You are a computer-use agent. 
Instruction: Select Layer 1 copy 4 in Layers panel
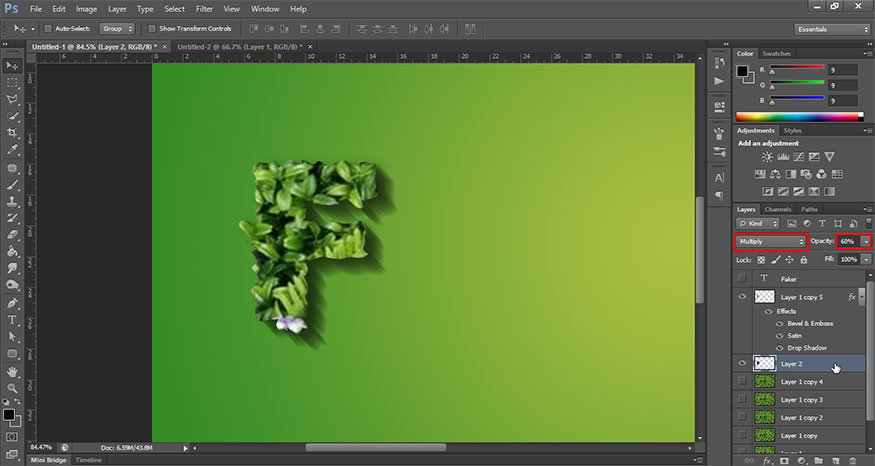coord(801,382)
